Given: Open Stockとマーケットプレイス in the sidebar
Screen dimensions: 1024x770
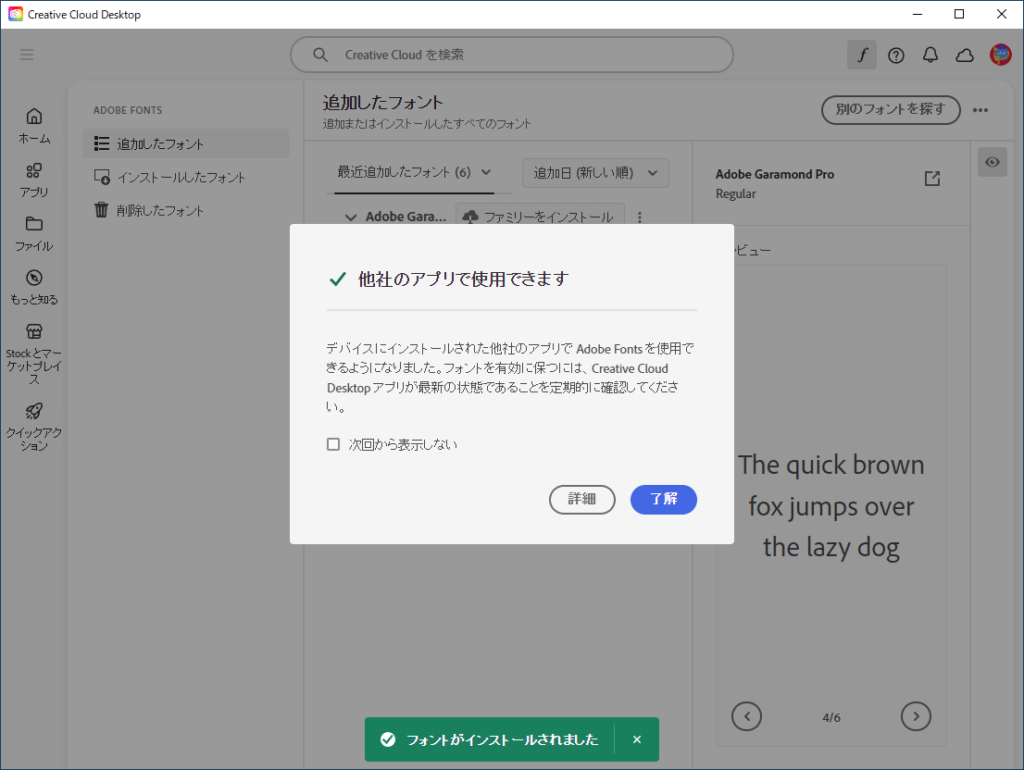Looking at the screenshot, I should click(x=34, y=355).
